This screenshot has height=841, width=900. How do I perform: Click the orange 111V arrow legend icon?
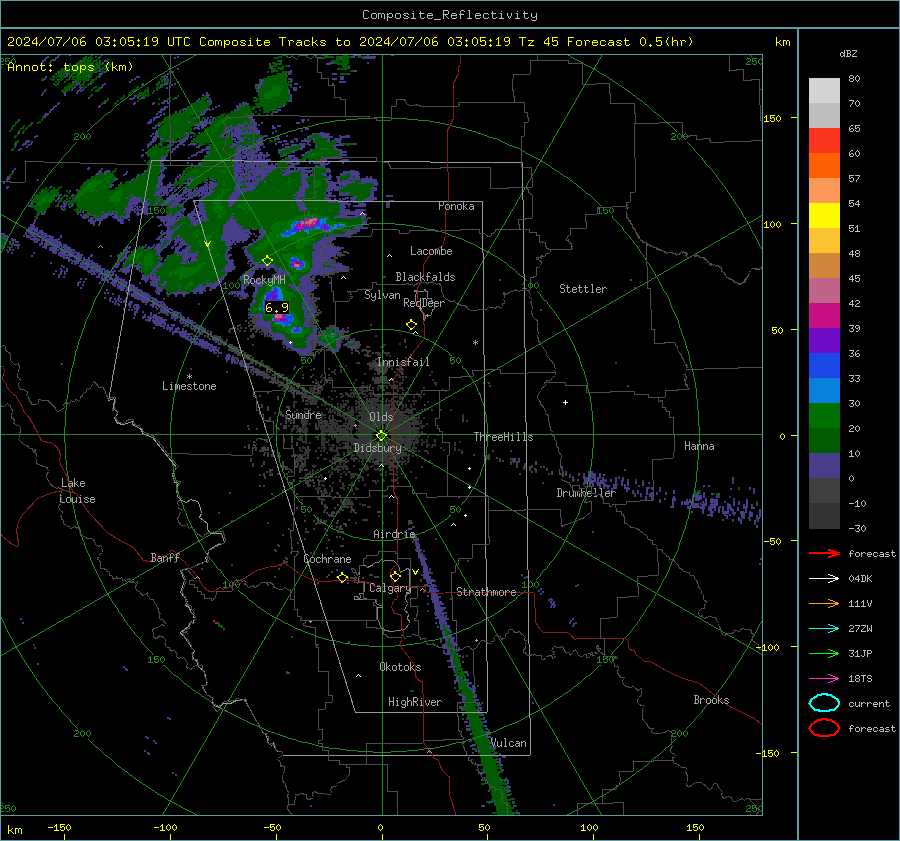824,603
